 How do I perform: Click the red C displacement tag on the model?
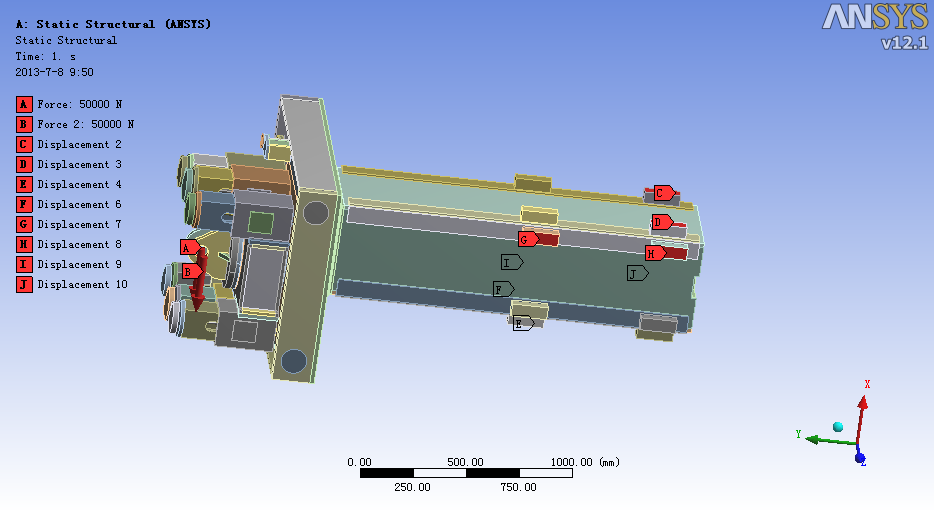pos(660,192)
